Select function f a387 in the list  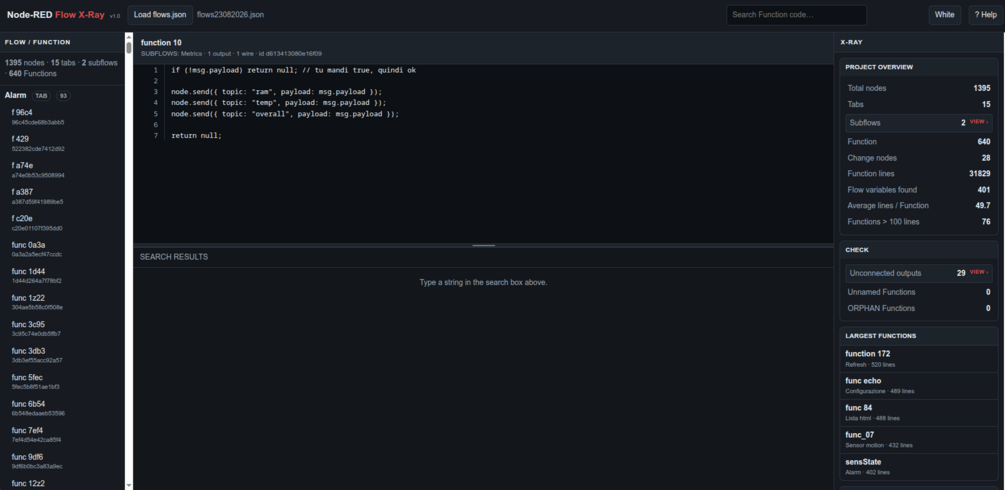pos(64,196)
